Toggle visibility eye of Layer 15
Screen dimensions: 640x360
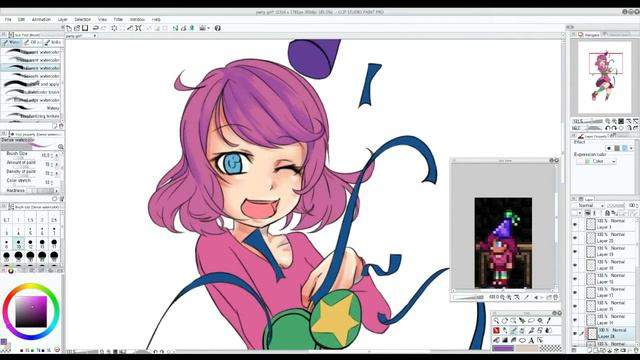[x=576, y=307]
